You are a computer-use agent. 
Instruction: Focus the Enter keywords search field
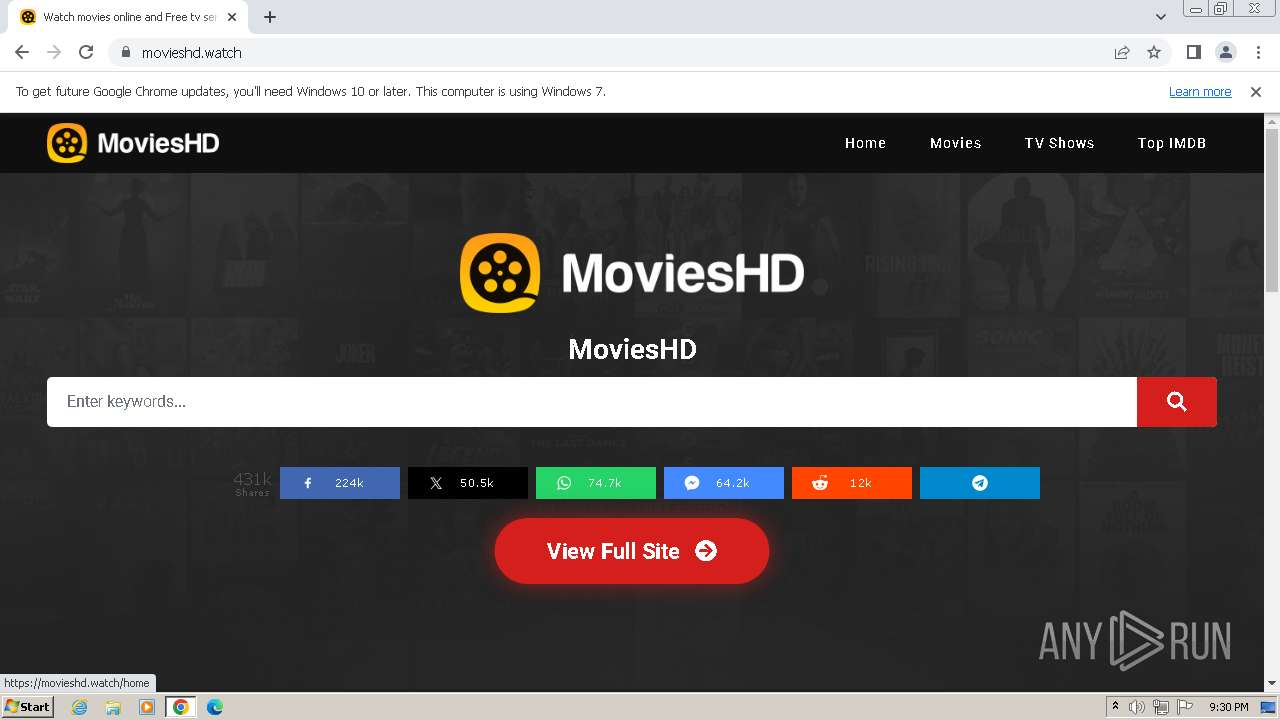click(592, 402)
